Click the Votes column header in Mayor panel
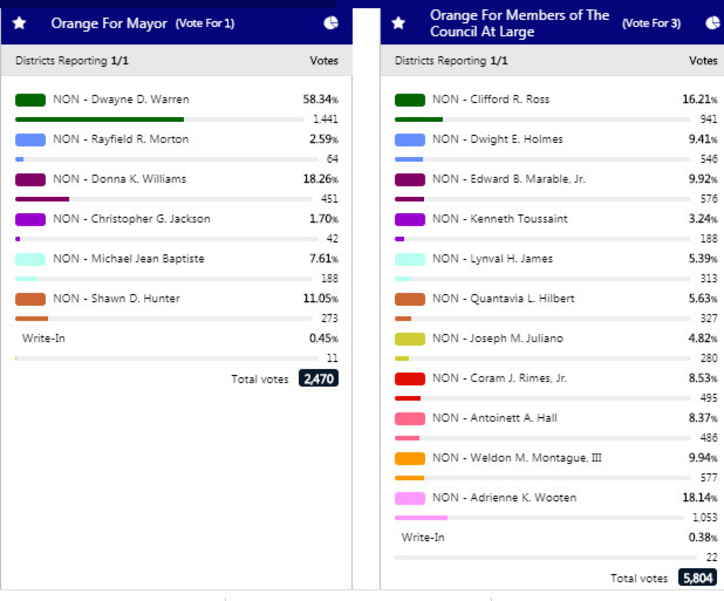 [323, 61]
